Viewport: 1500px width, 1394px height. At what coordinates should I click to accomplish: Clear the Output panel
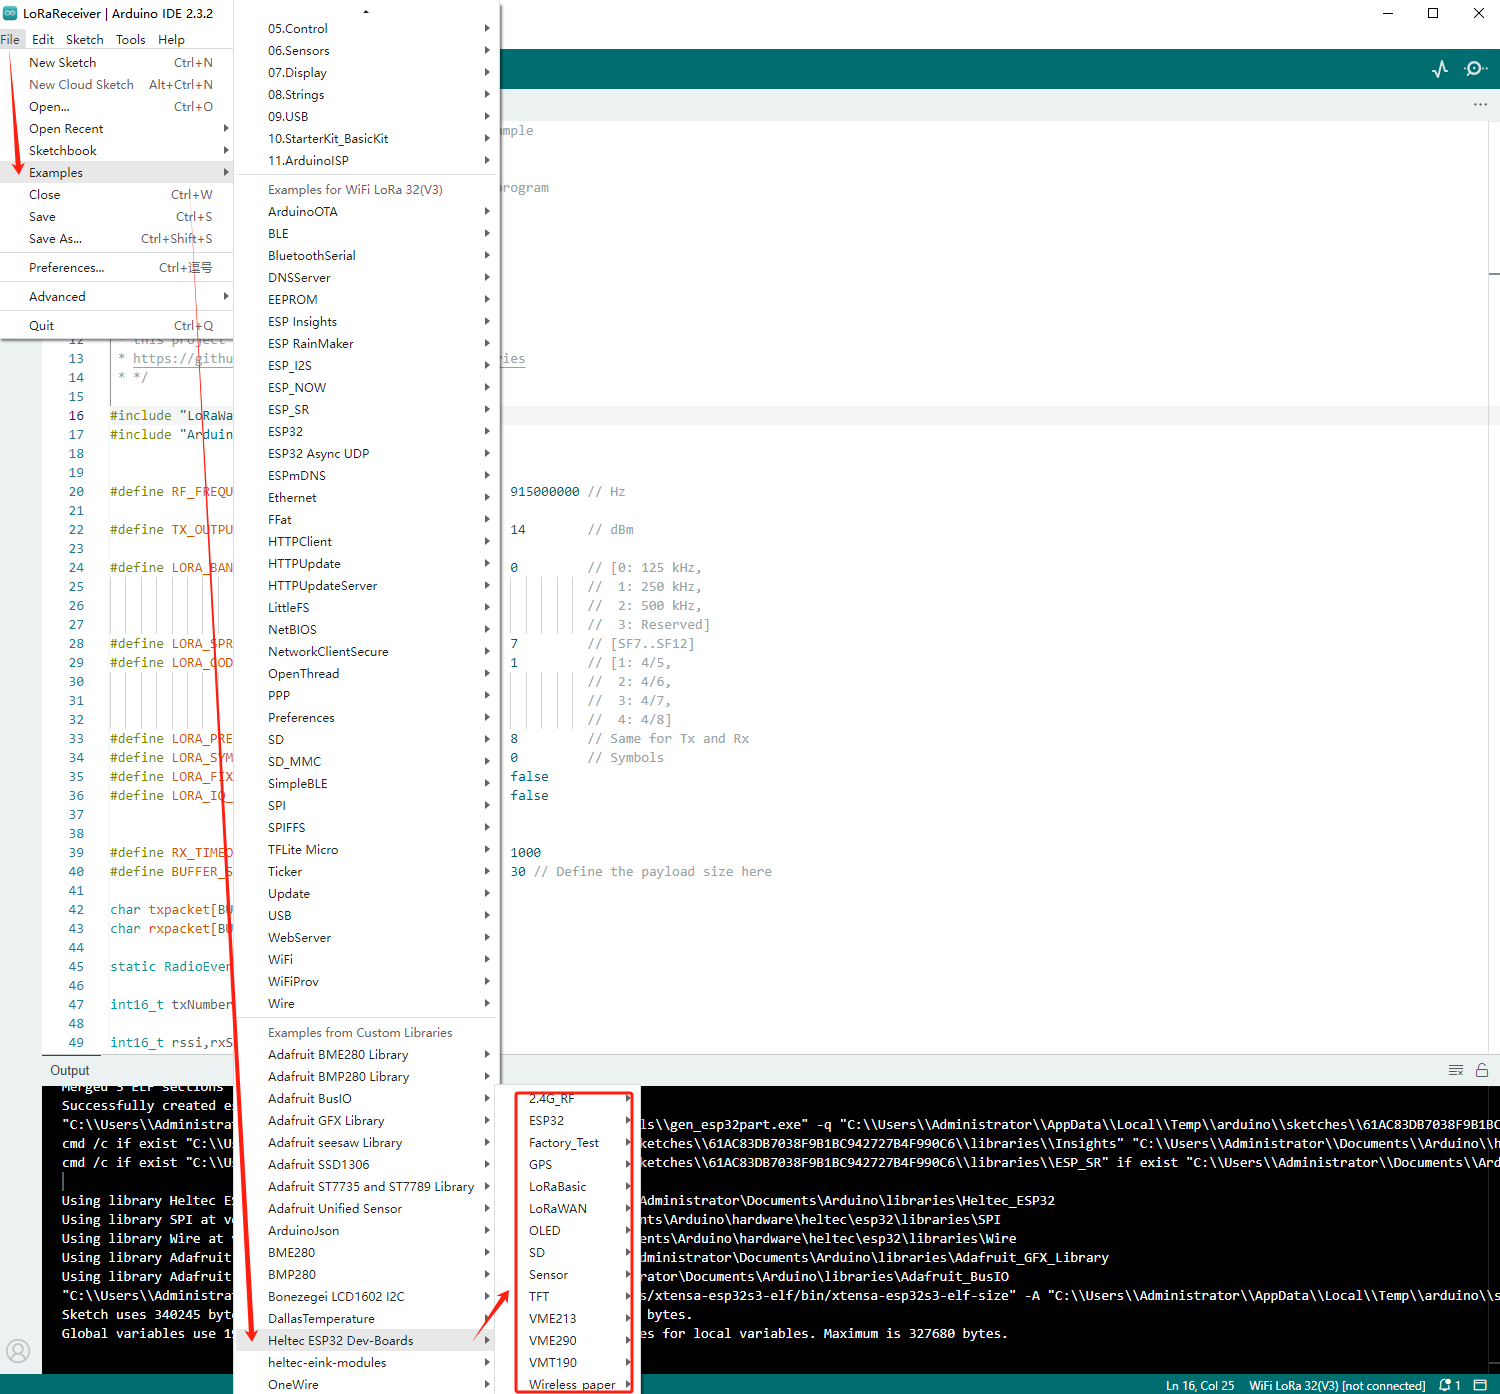click(x=1456, y=1070)
